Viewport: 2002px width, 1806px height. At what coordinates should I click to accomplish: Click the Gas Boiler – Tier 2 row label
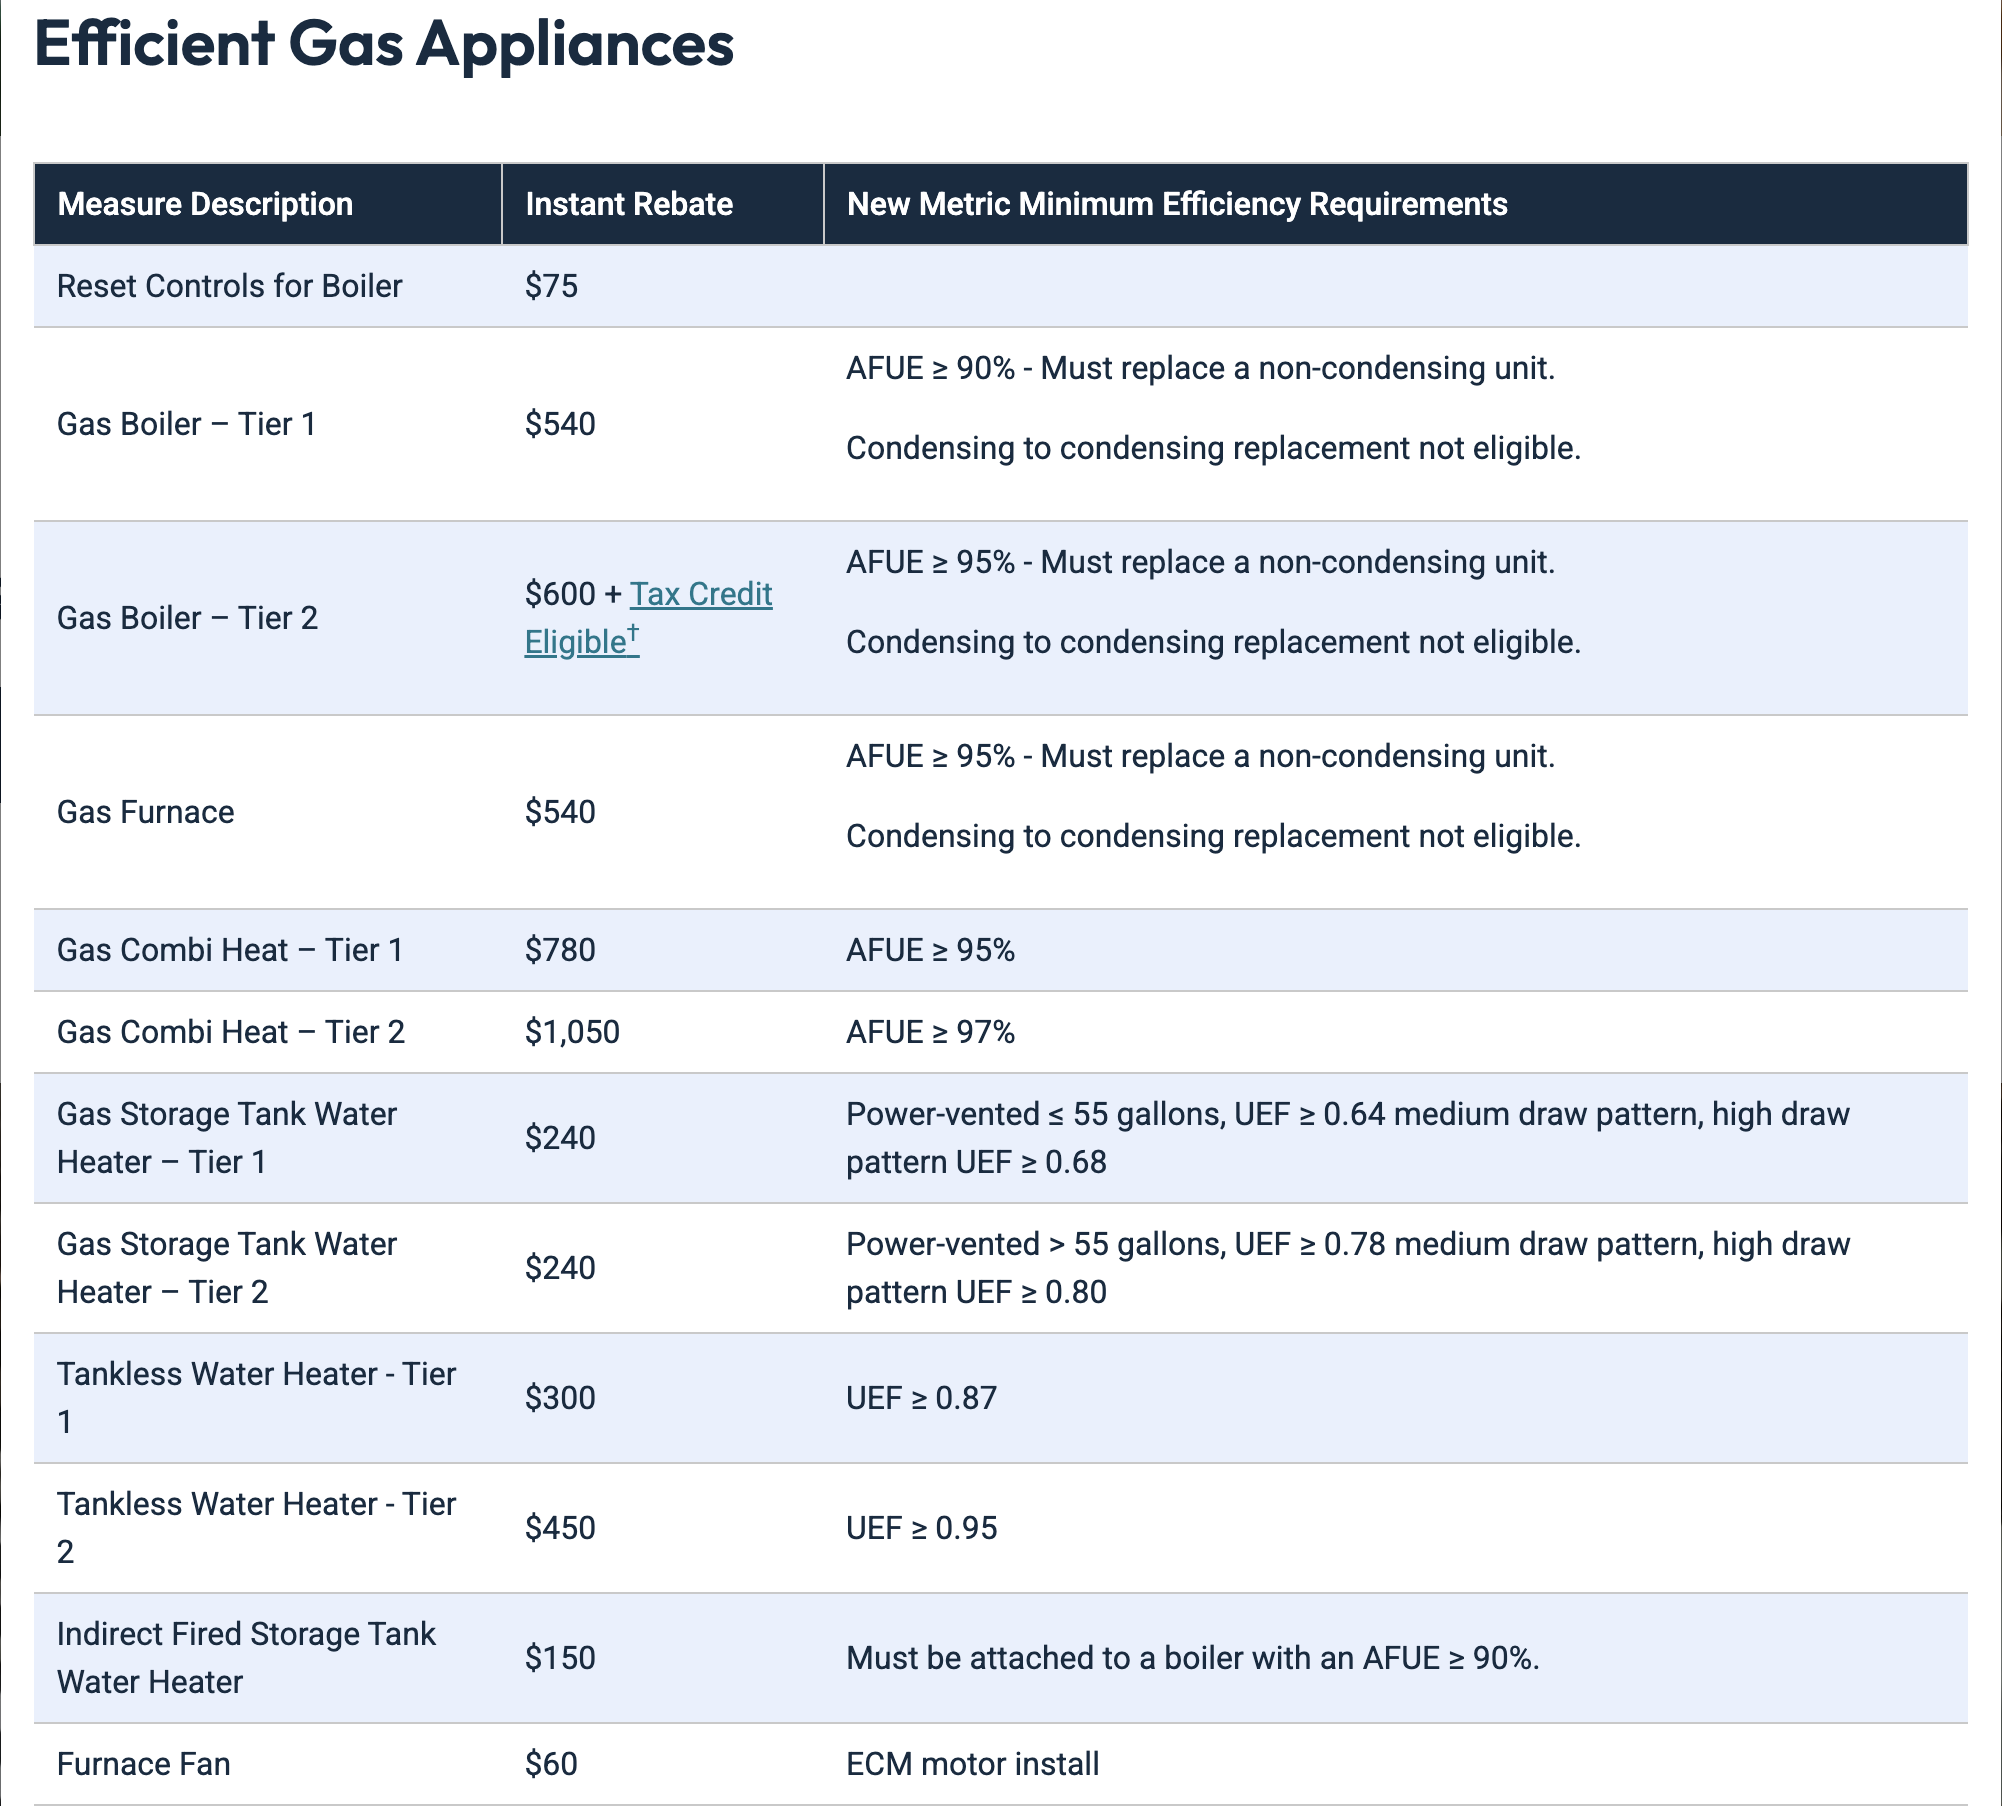[x=187, y=618]
